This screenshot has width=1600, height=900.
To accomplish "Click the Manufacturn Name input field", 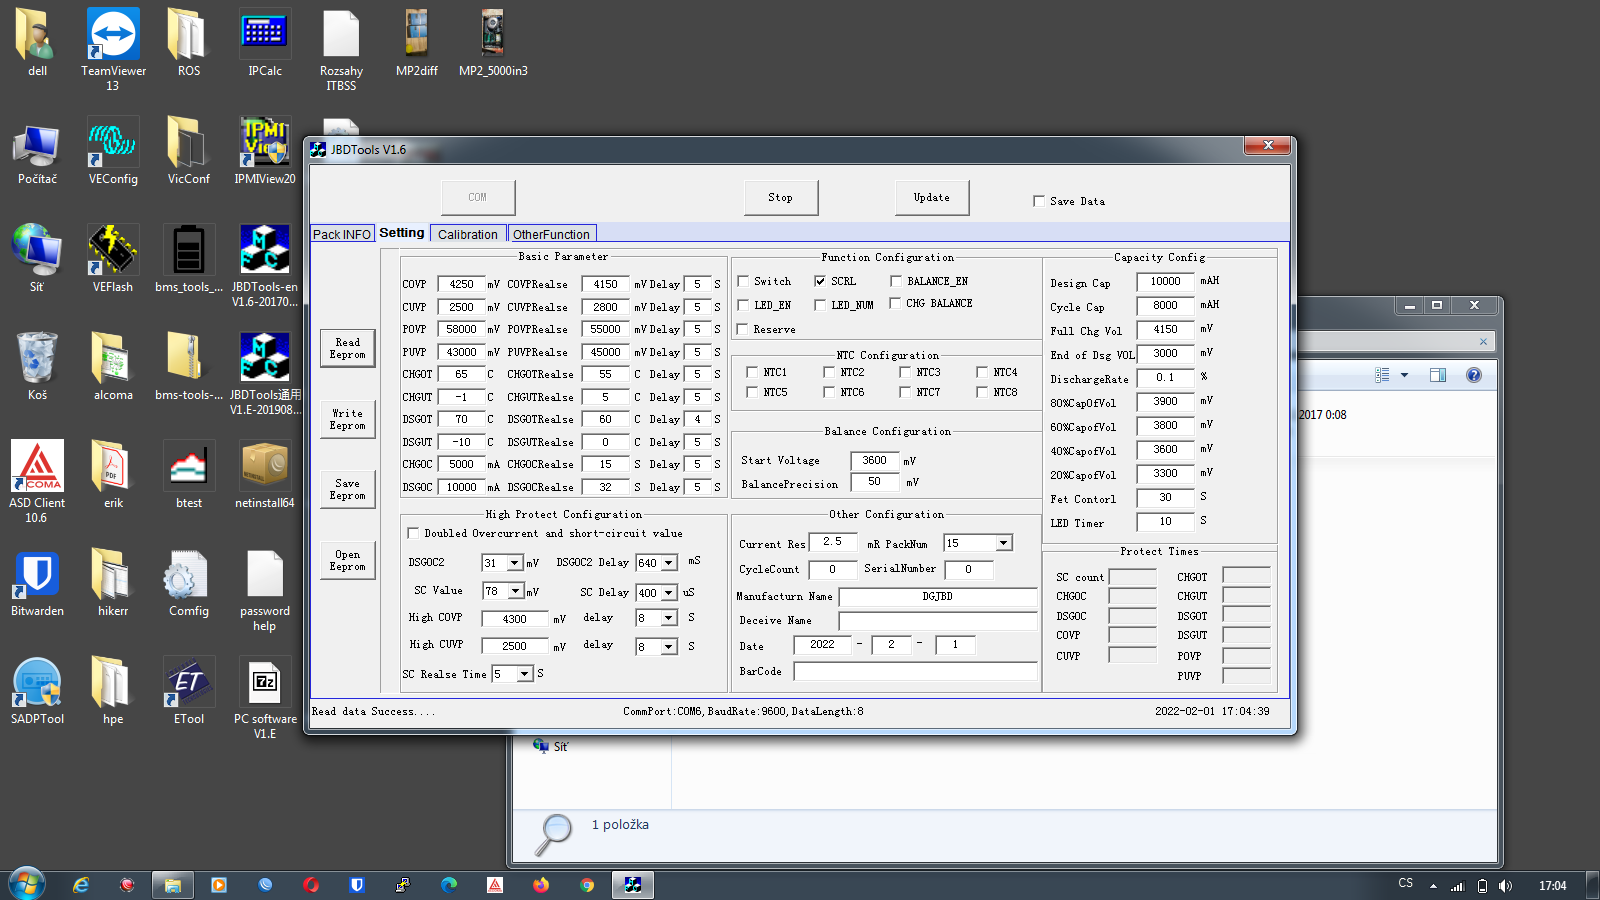I will pyautogui.click(x=937, y=596).
